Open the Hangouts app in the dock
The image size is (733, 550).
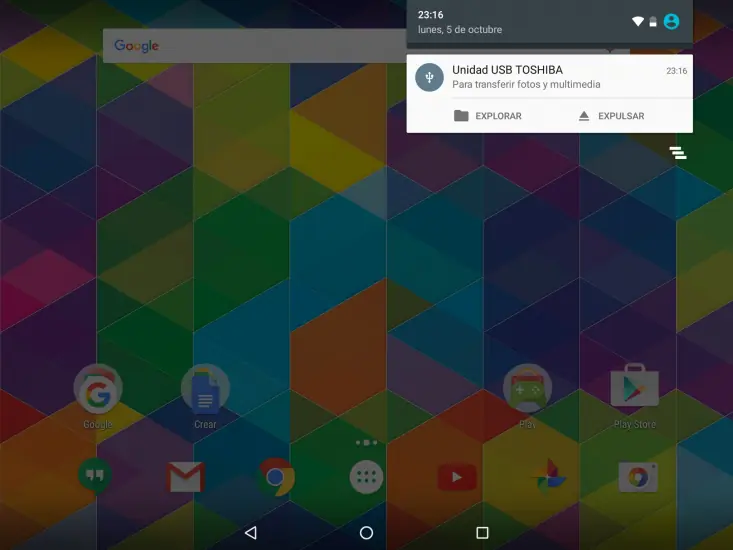pyautogui.click(x=94, y=477)
